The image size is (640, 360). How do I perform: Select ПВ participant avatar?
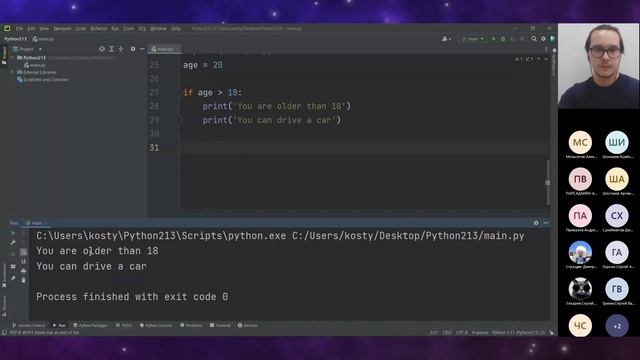pos(580,179)
